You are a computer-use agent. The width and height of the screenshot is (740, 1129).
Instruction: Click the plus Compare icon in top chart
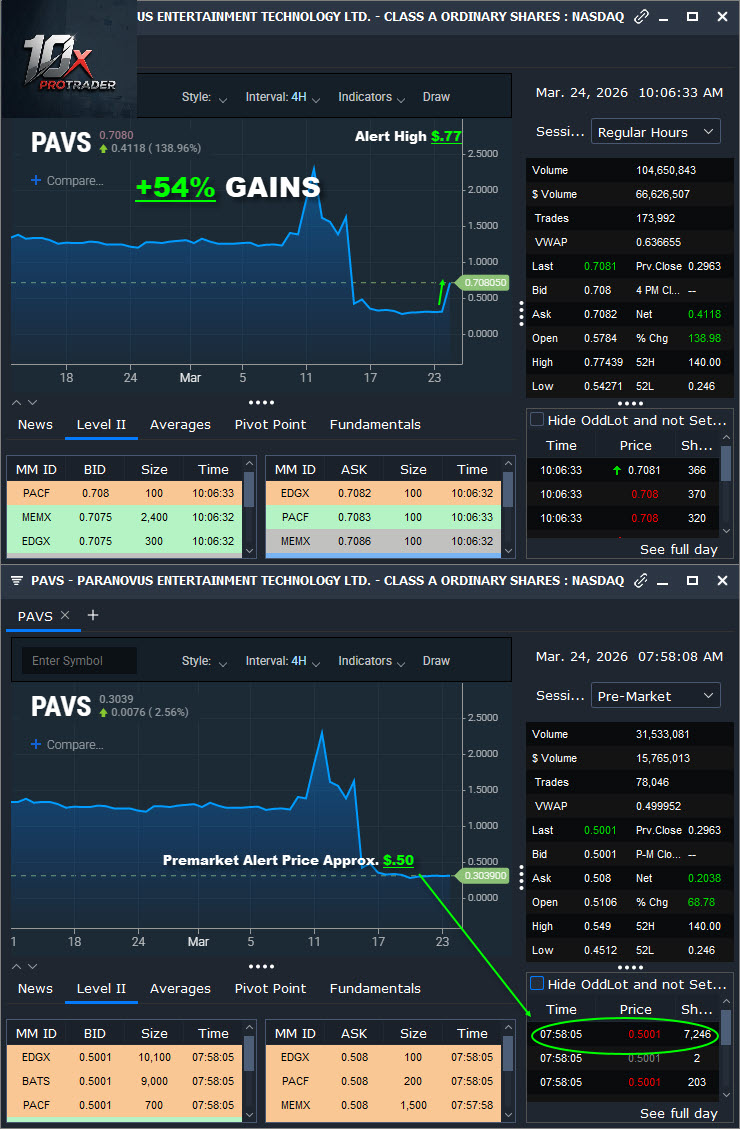(x=36, y=181)
